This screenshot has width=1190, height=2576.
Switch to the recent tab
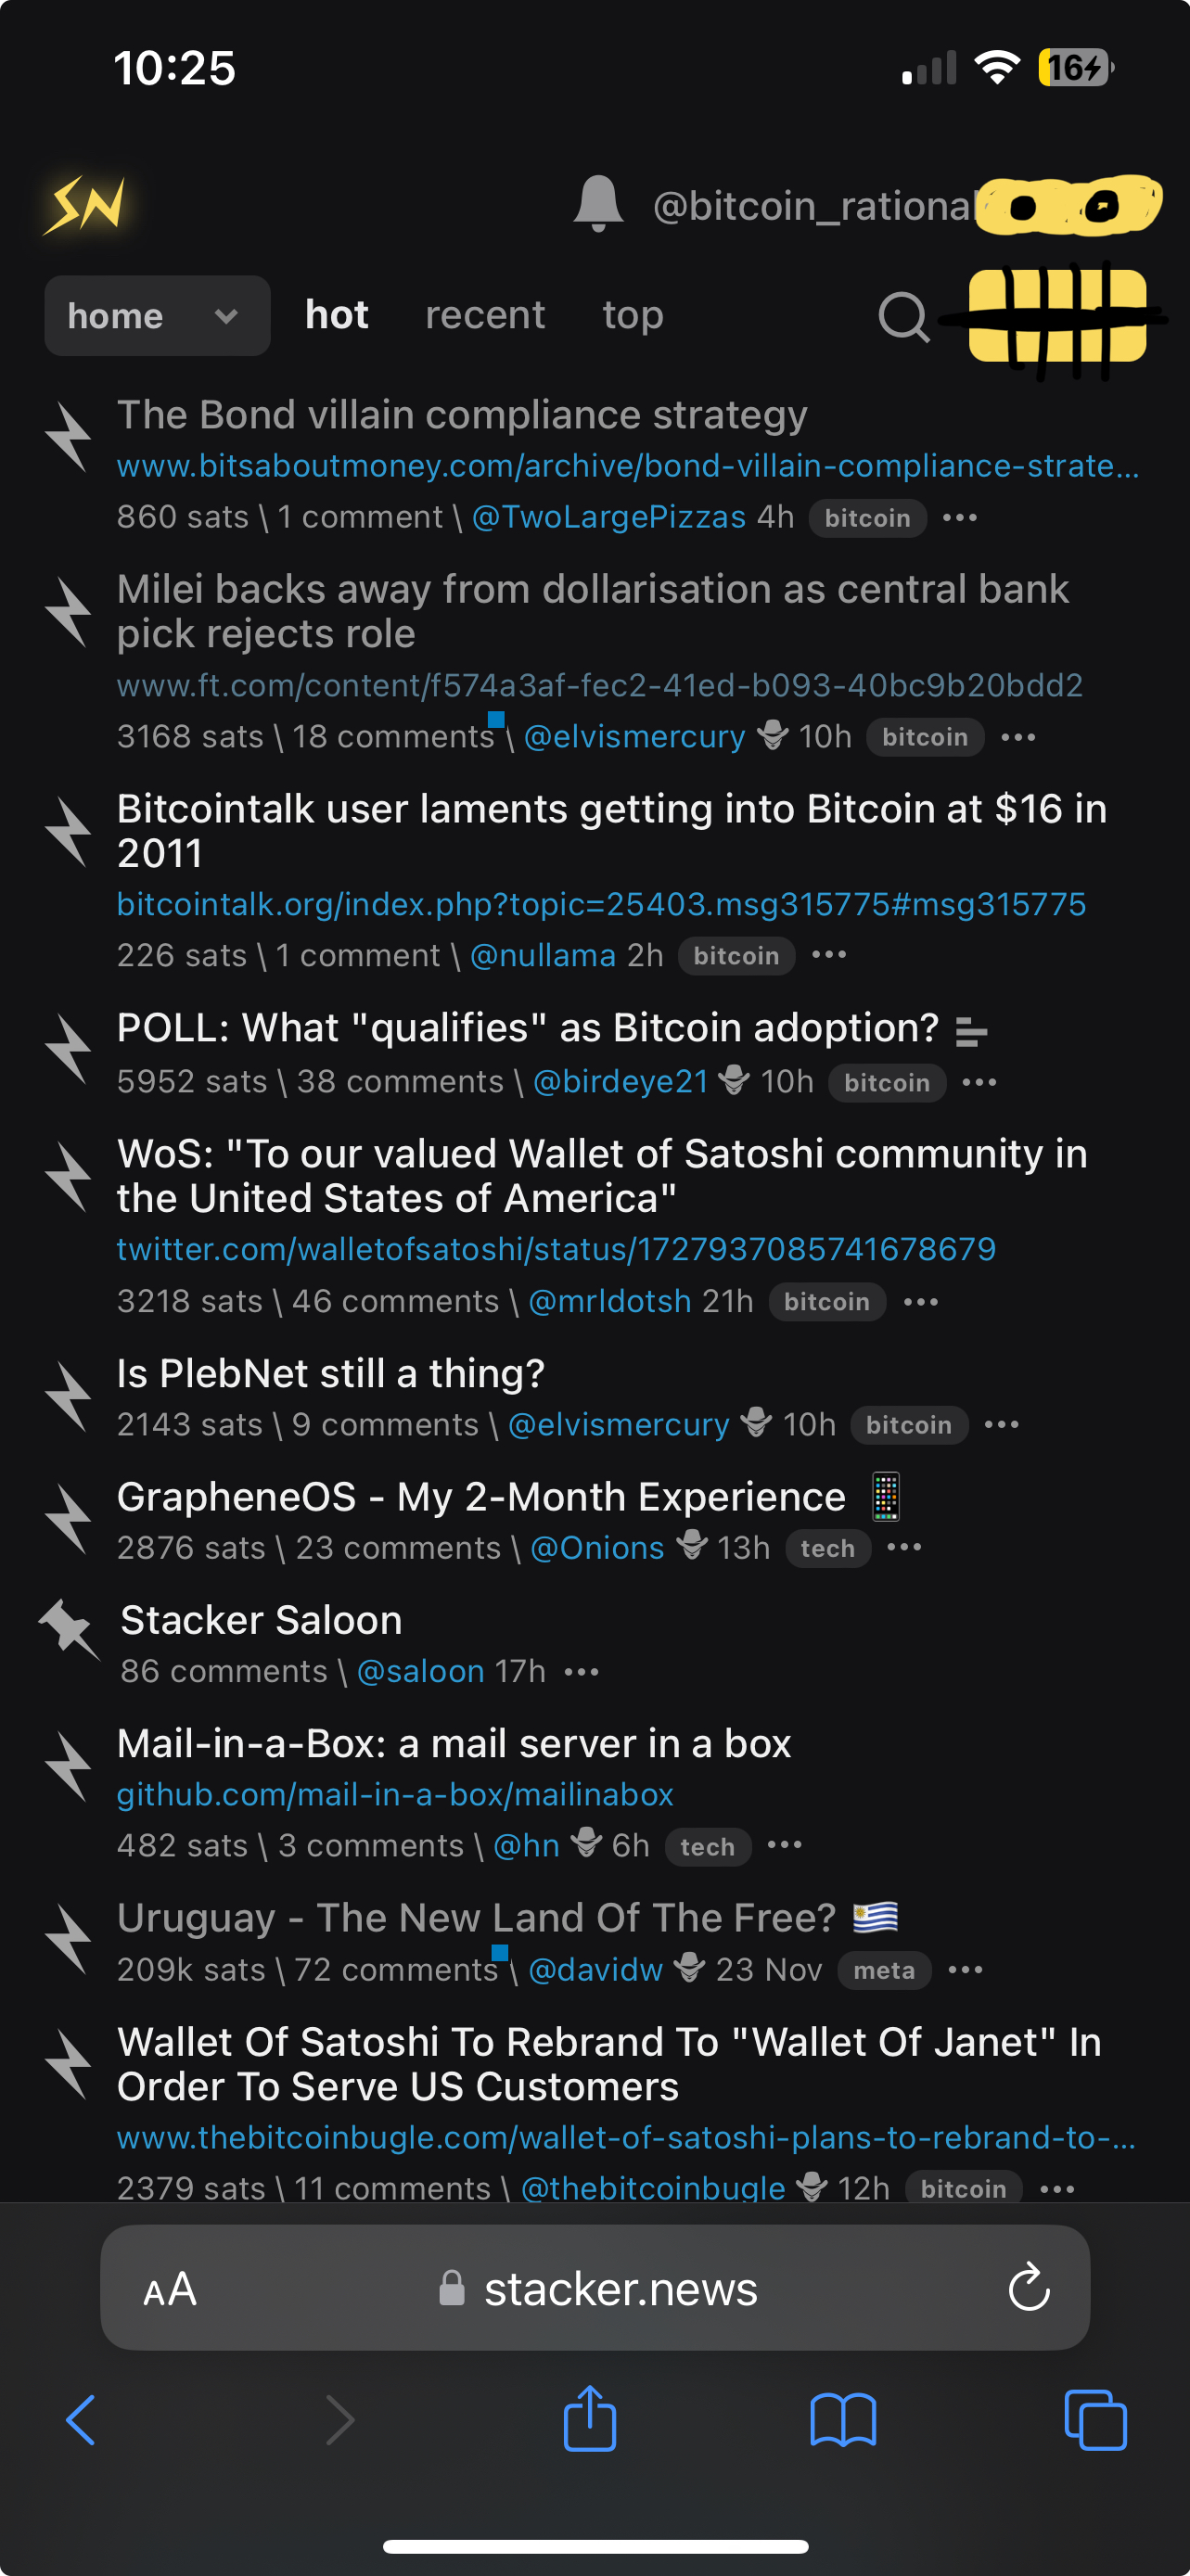pos(485,315)
